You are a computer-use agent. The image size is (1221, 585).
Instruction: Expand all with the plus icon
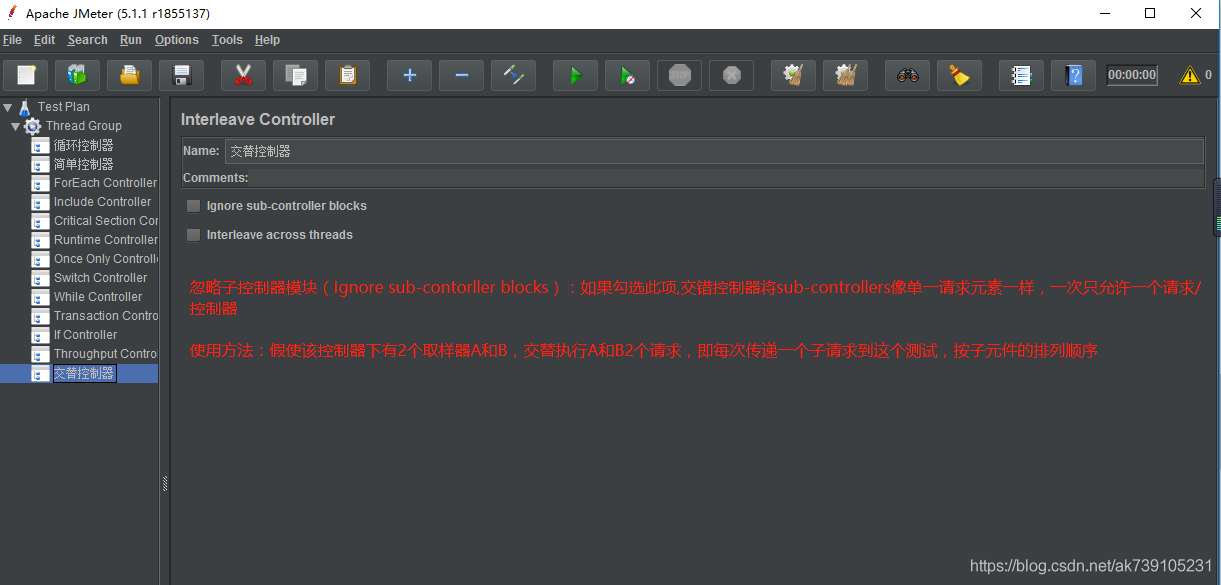coord(409,75)
